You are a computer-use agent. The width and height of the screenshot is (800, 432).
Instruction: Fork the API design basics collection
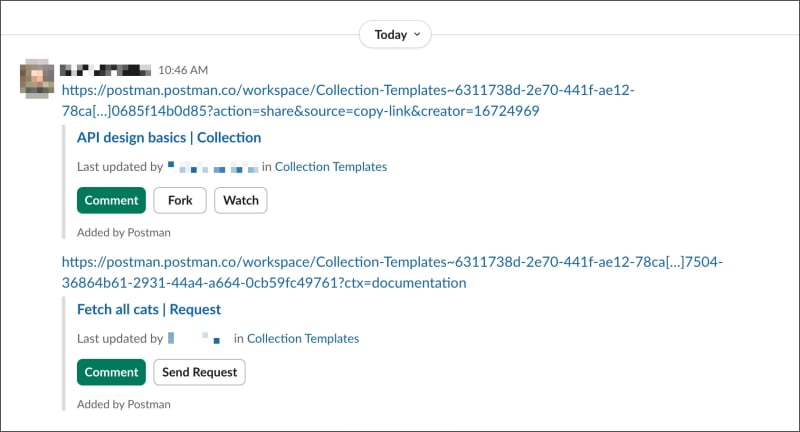tap(180, 200)
